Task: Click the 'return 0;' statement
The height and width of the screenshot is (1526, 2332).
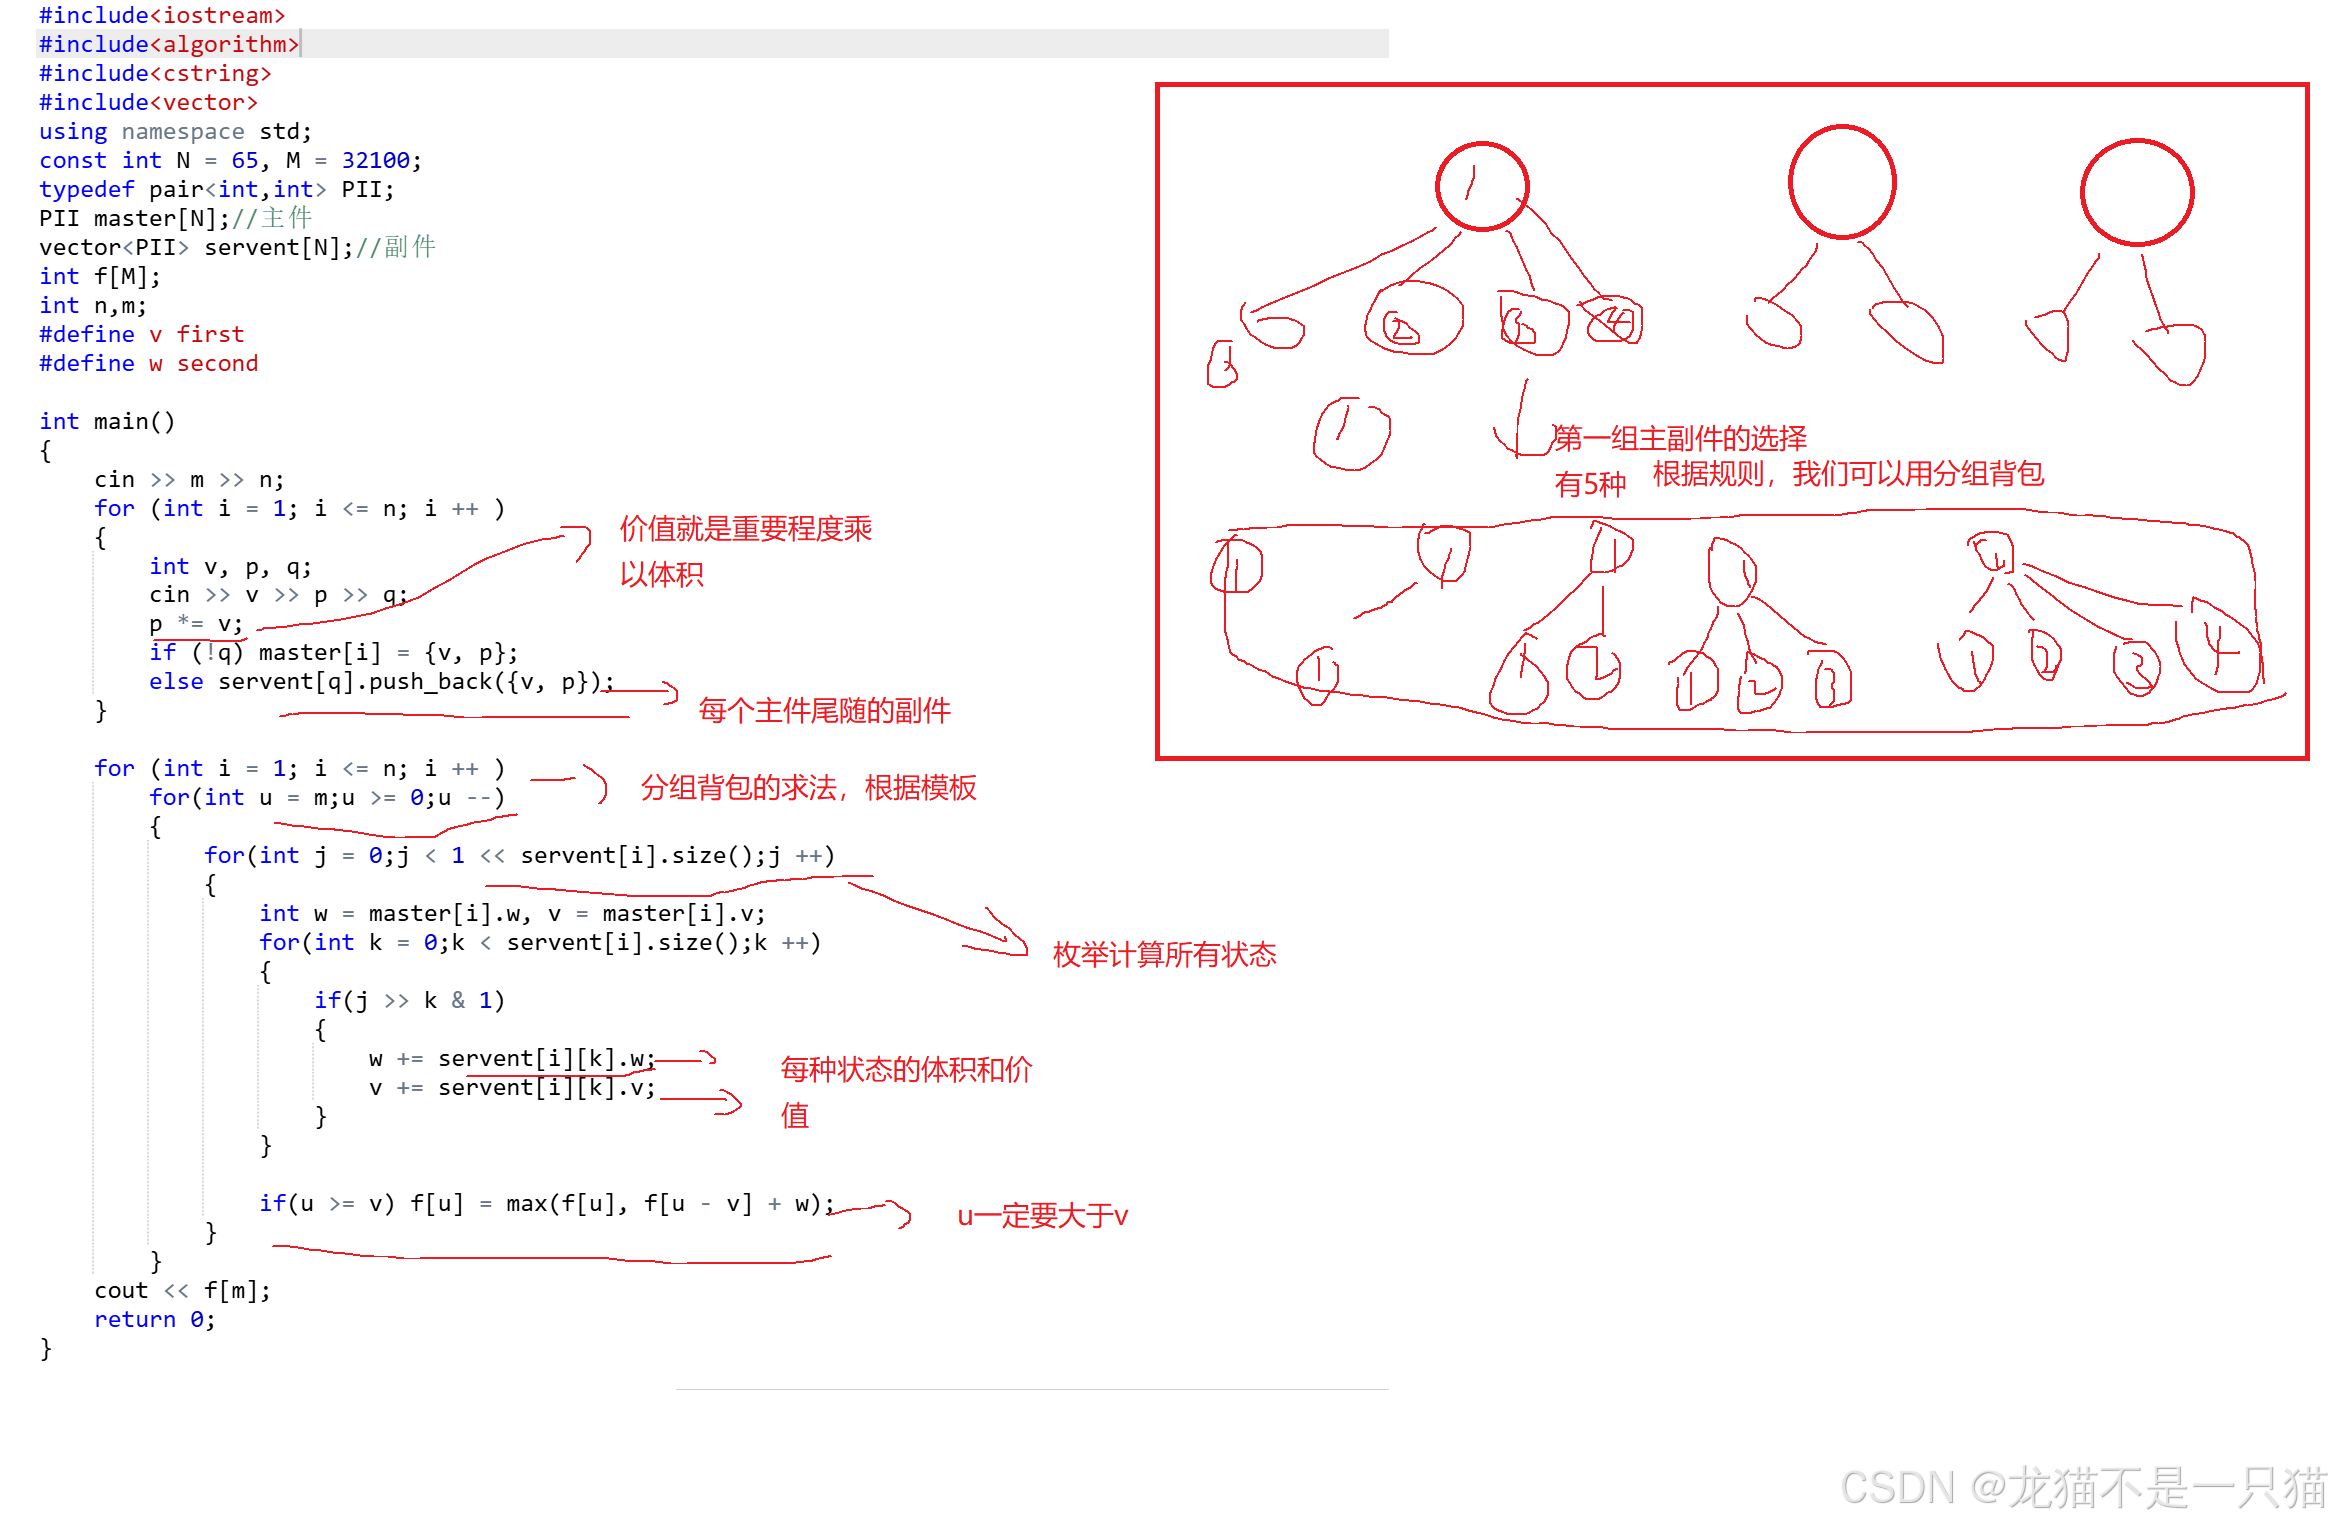Action: click(x=154, y=1319)
